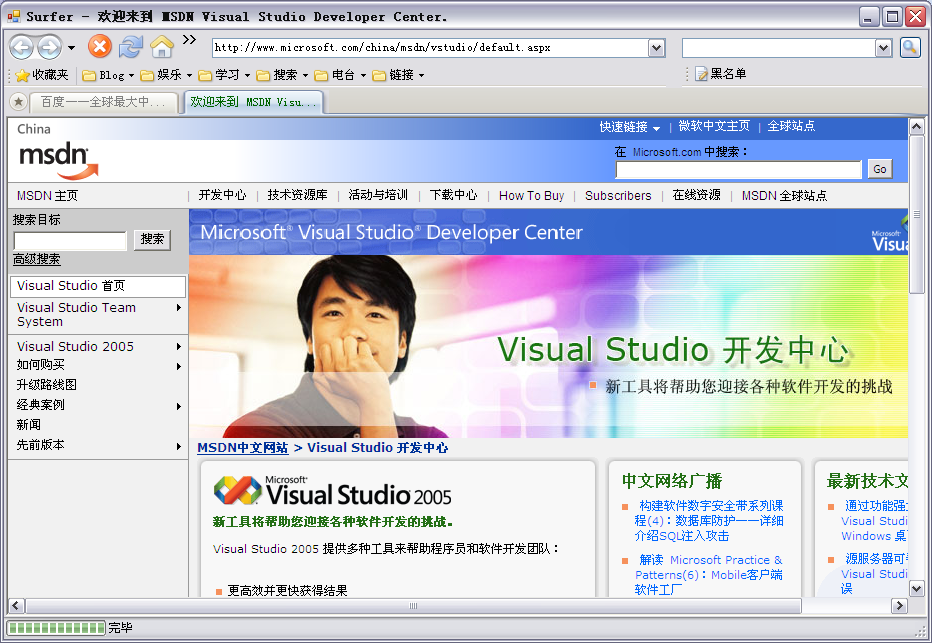Open the 构建软件数字安全带系列课程 link
The height and width of the screenshot is (643, 932).
pos(709,521)
